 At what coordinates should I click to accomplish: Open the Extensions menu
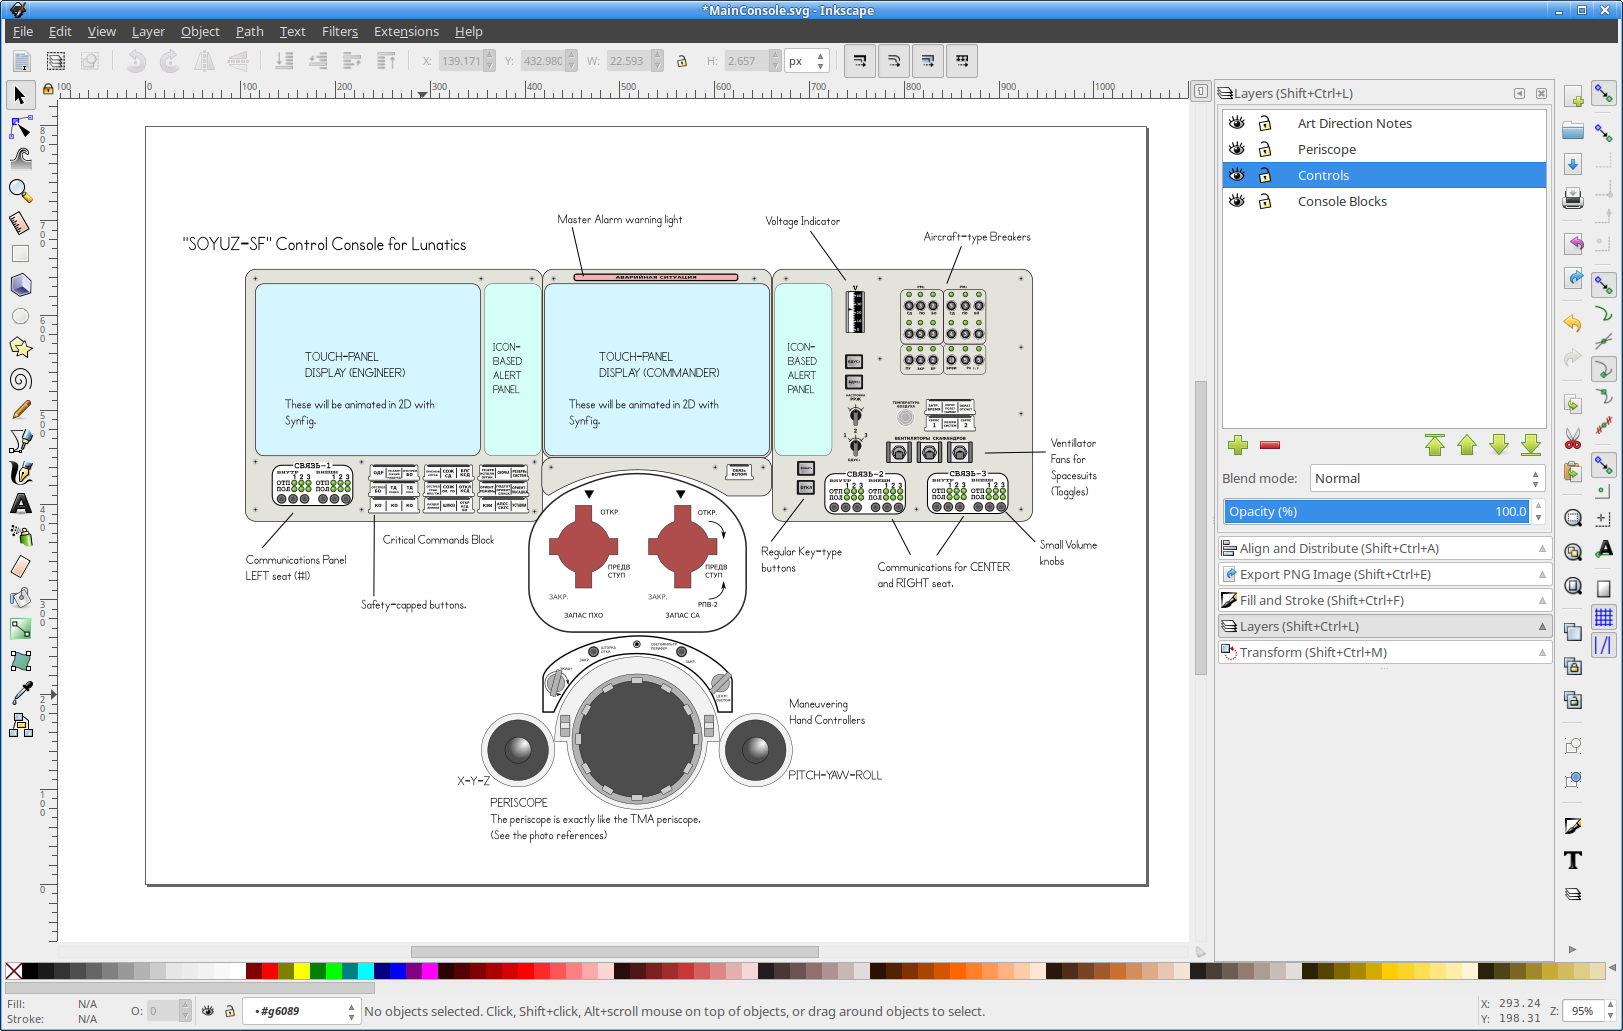click(x=406, y=32)
